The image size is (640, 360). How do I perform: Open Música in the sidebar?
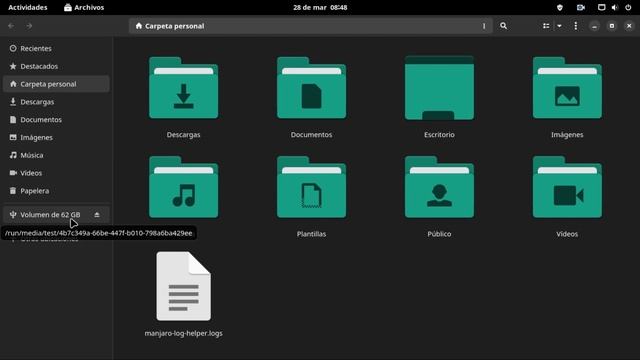(x=56, y=155)
